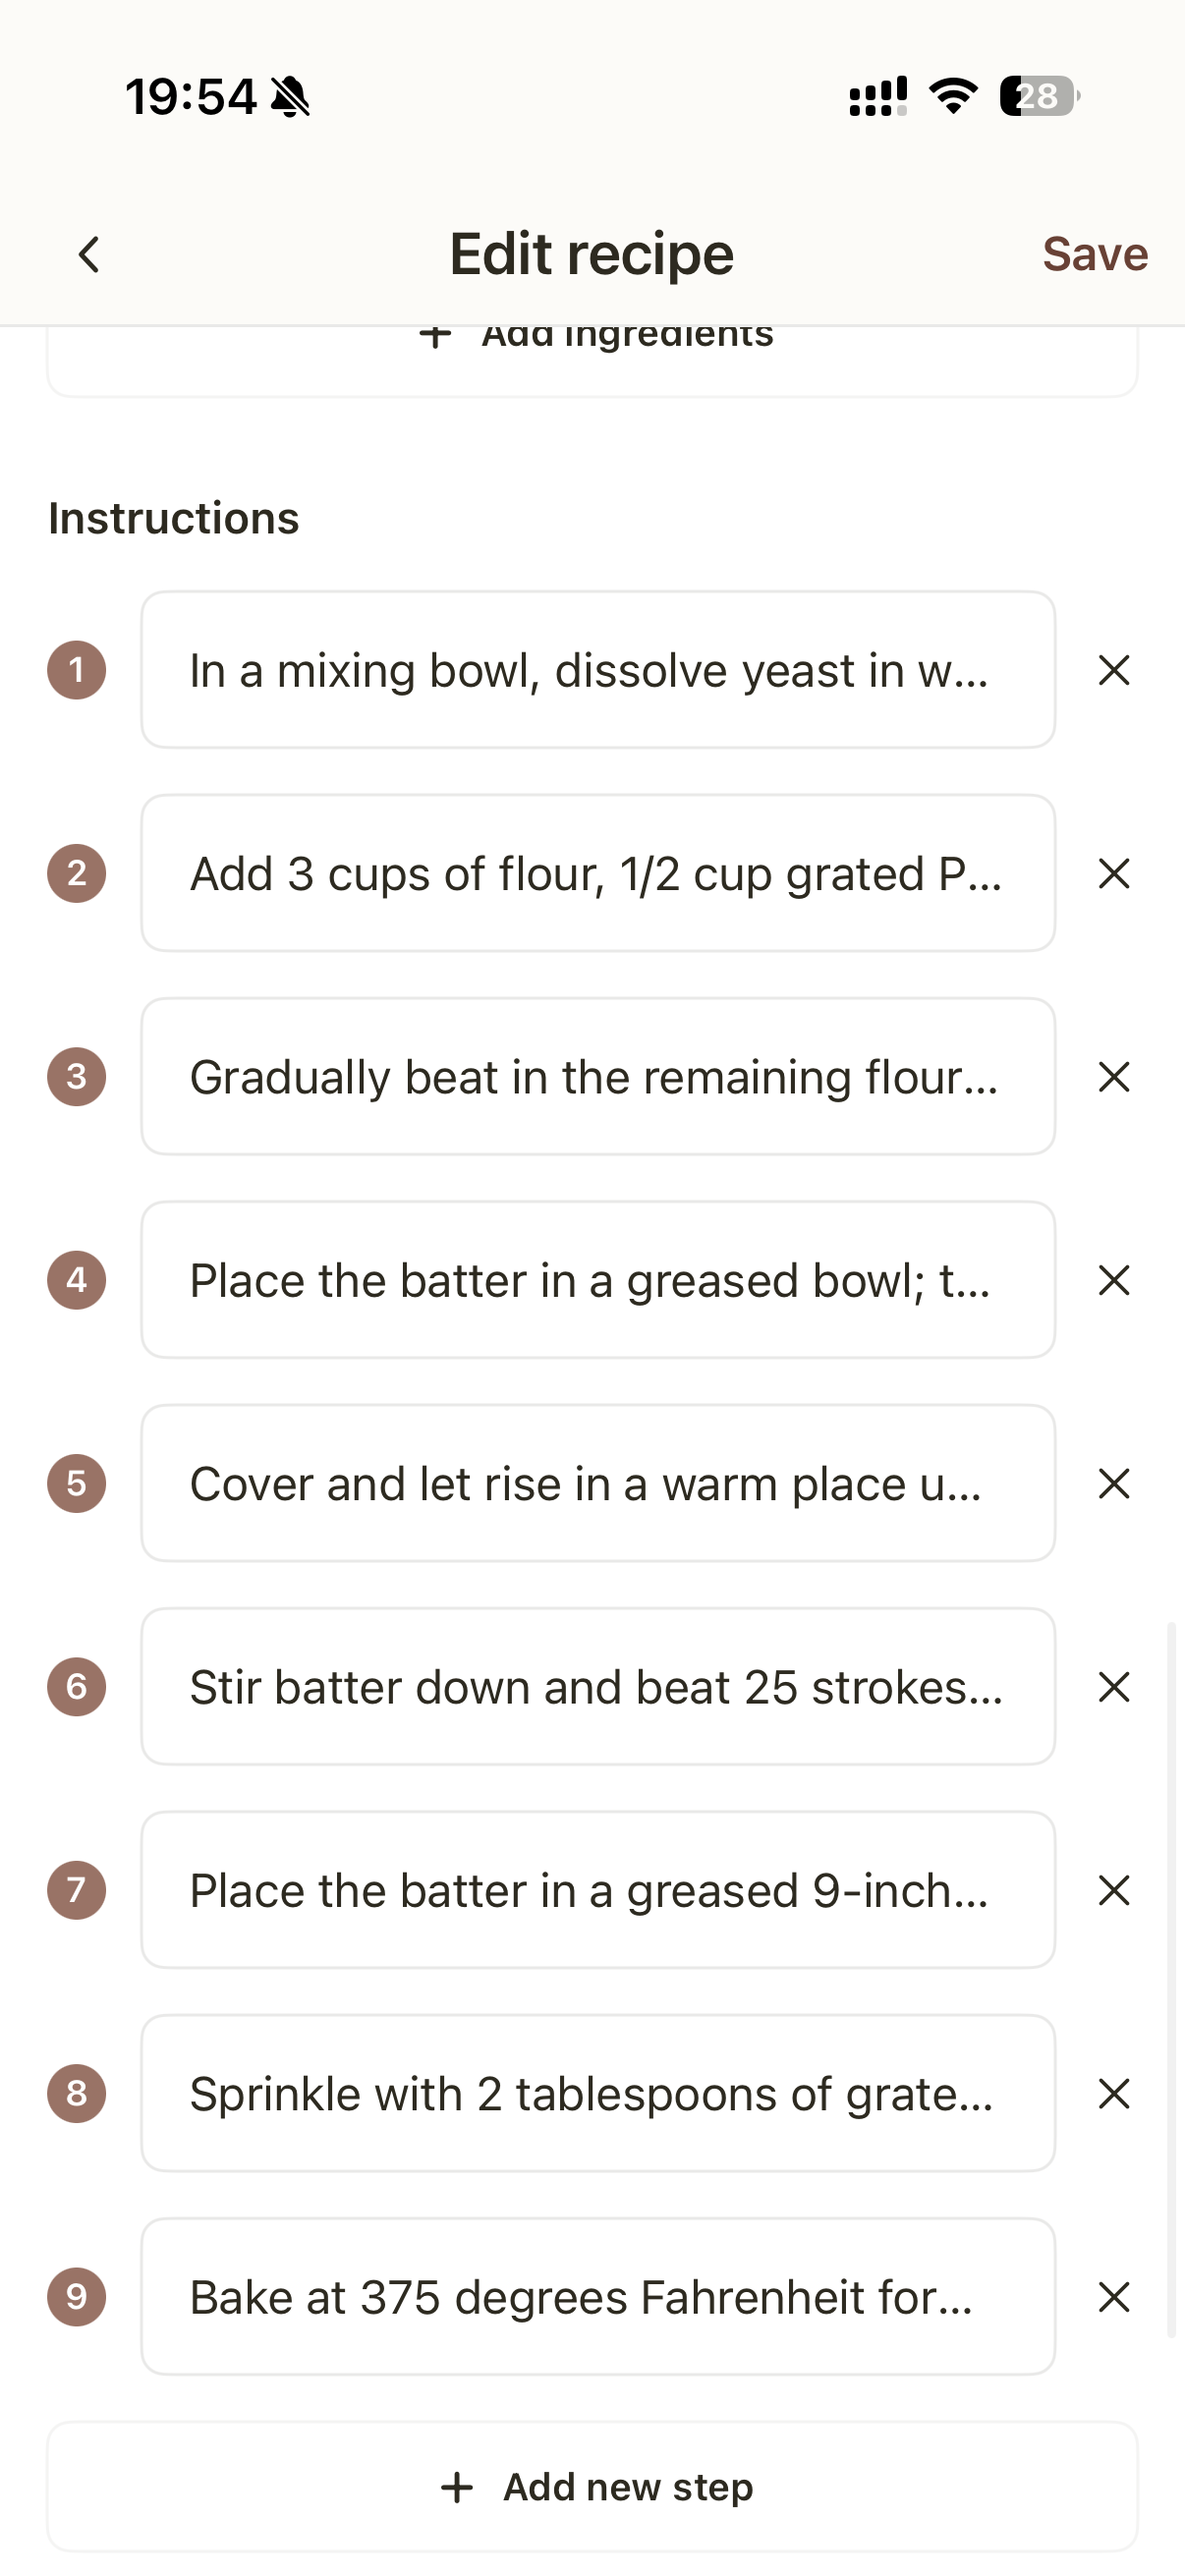Screen dimensions: 1185x2576
Task: Select the step number 5 badge
Action: click(x=77, y=1483)
